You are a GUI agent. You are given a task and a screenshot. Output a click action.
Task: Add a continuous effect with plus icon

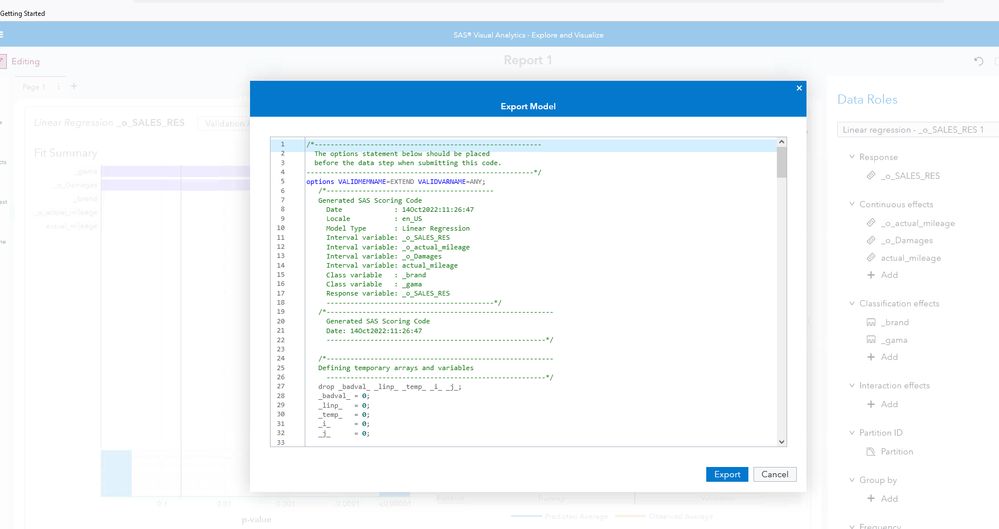[x=871, y=275]
